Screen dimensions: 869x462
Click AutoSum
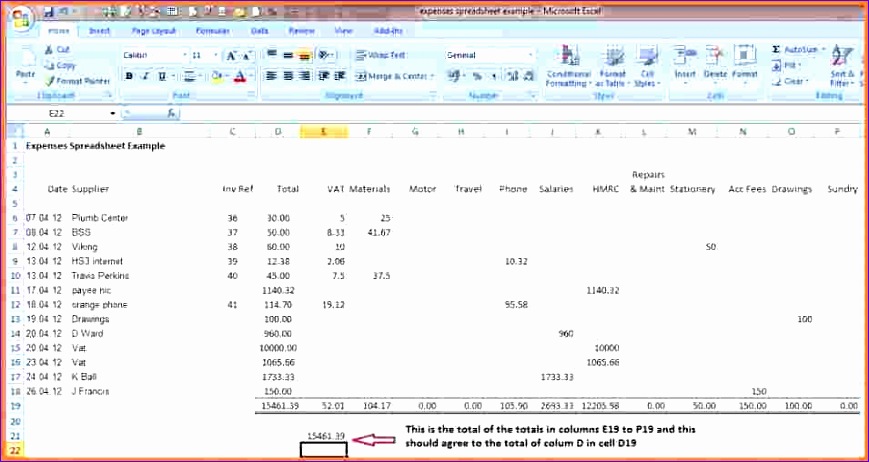click(x=795, y=50)
